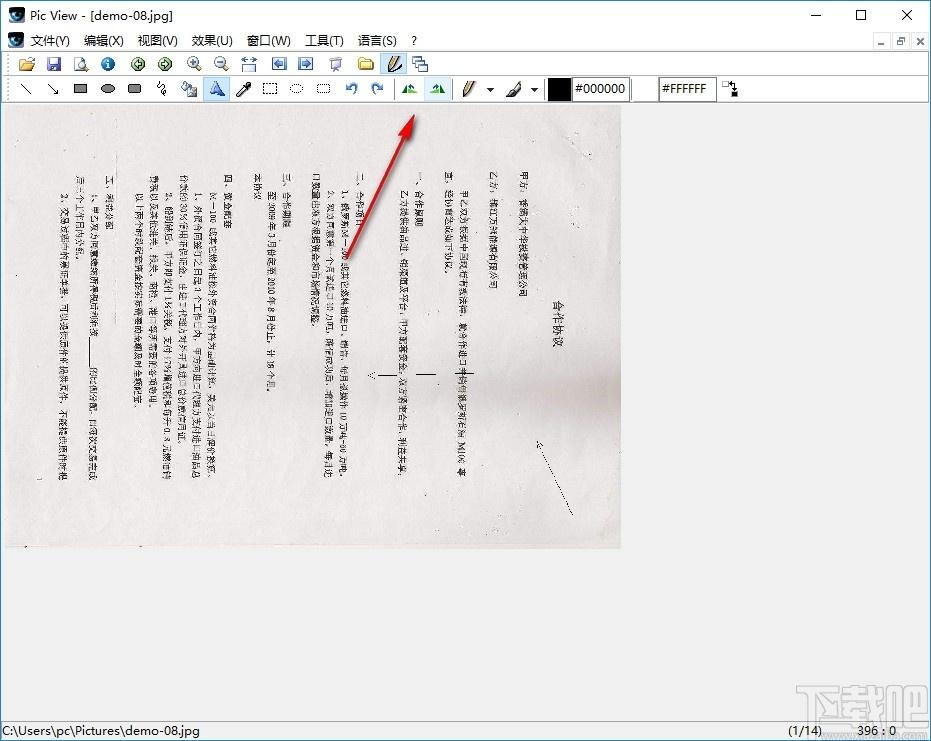Open the 文件(Y) menu
Image resolution: width=931 pixels, height=741 pixels.
click(x=50, y=40)
